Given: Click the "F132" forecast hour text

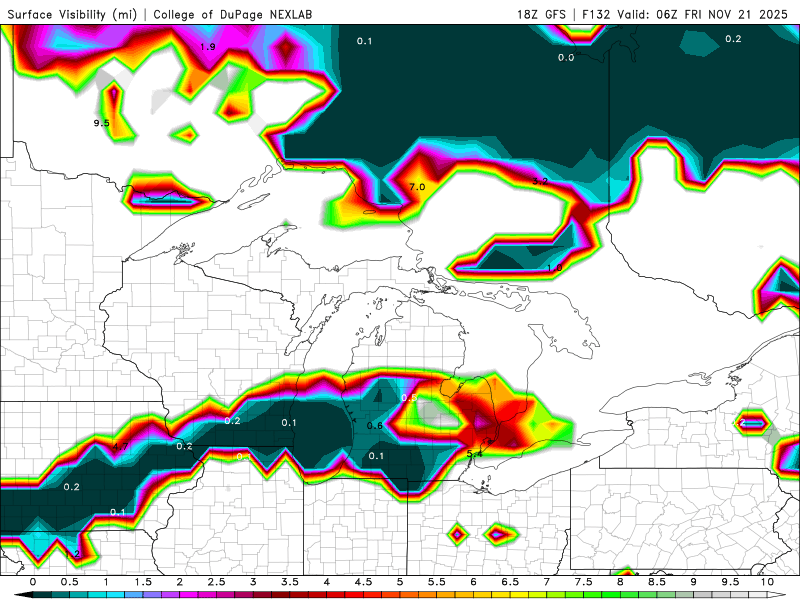Looking at the screenshot, I should tap(596, 14).
